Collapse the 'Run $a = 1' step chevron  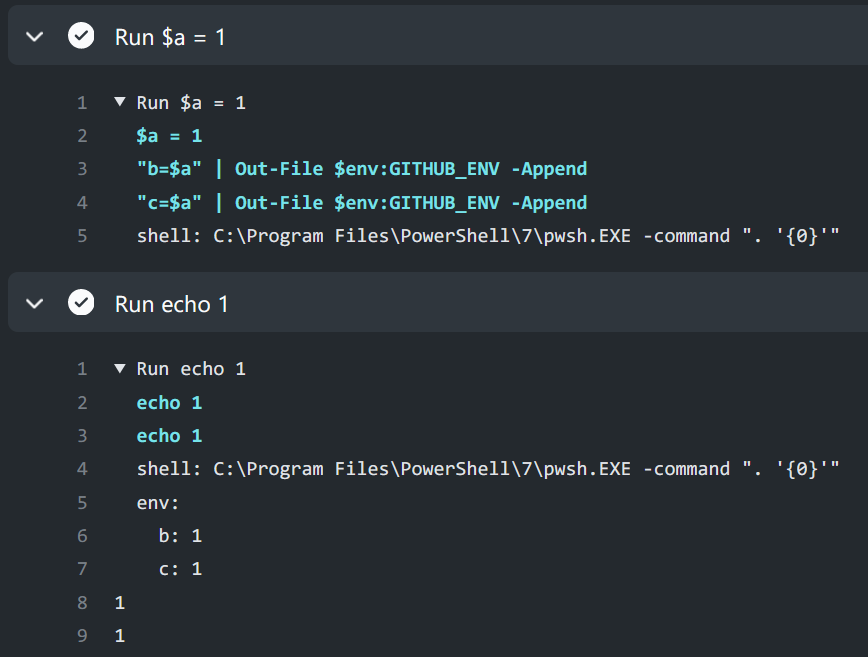coord(35,37)
